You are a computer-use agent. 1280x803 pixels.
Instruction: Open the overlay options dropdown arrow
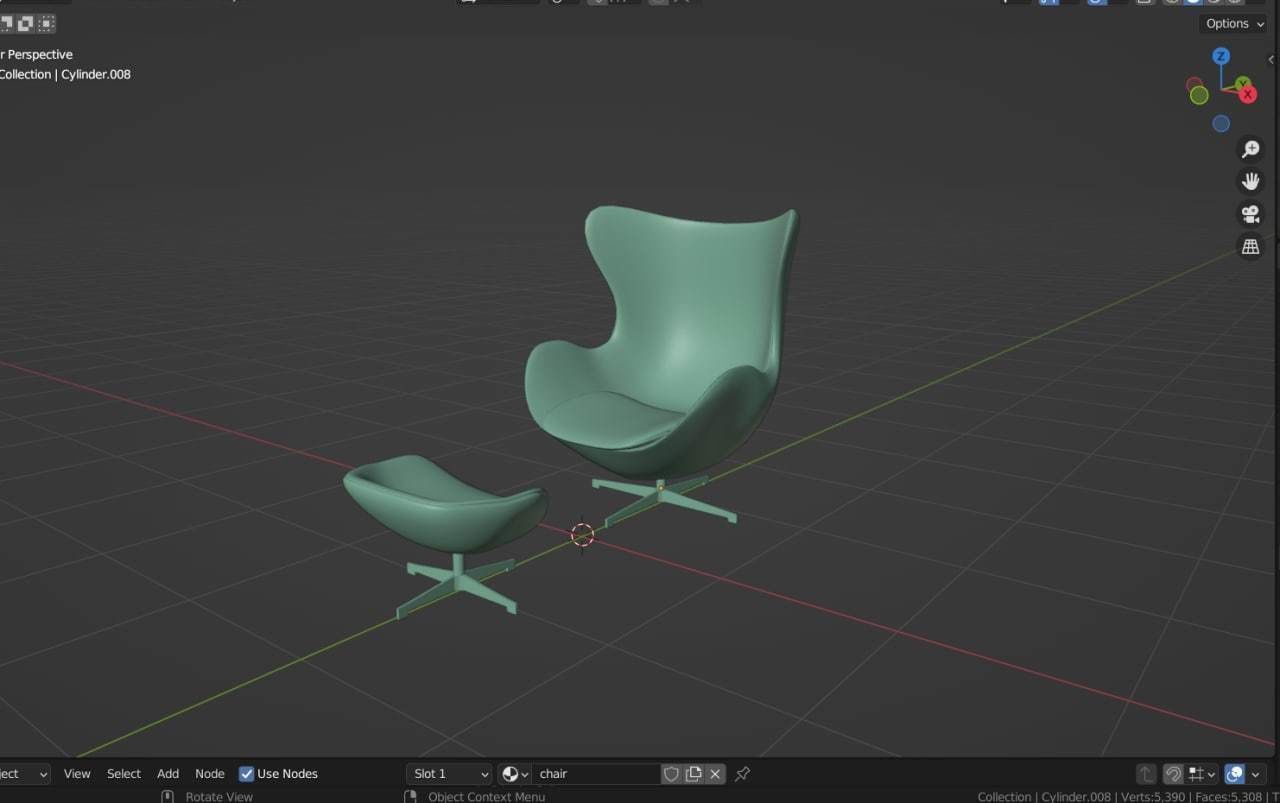[1257, 774]
